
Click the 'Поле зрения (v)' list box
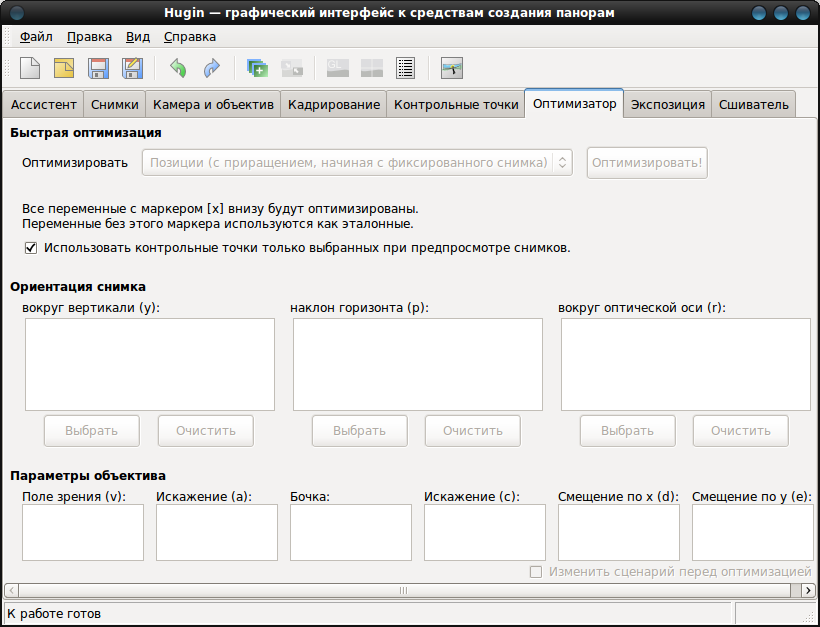tap(83, 532)
